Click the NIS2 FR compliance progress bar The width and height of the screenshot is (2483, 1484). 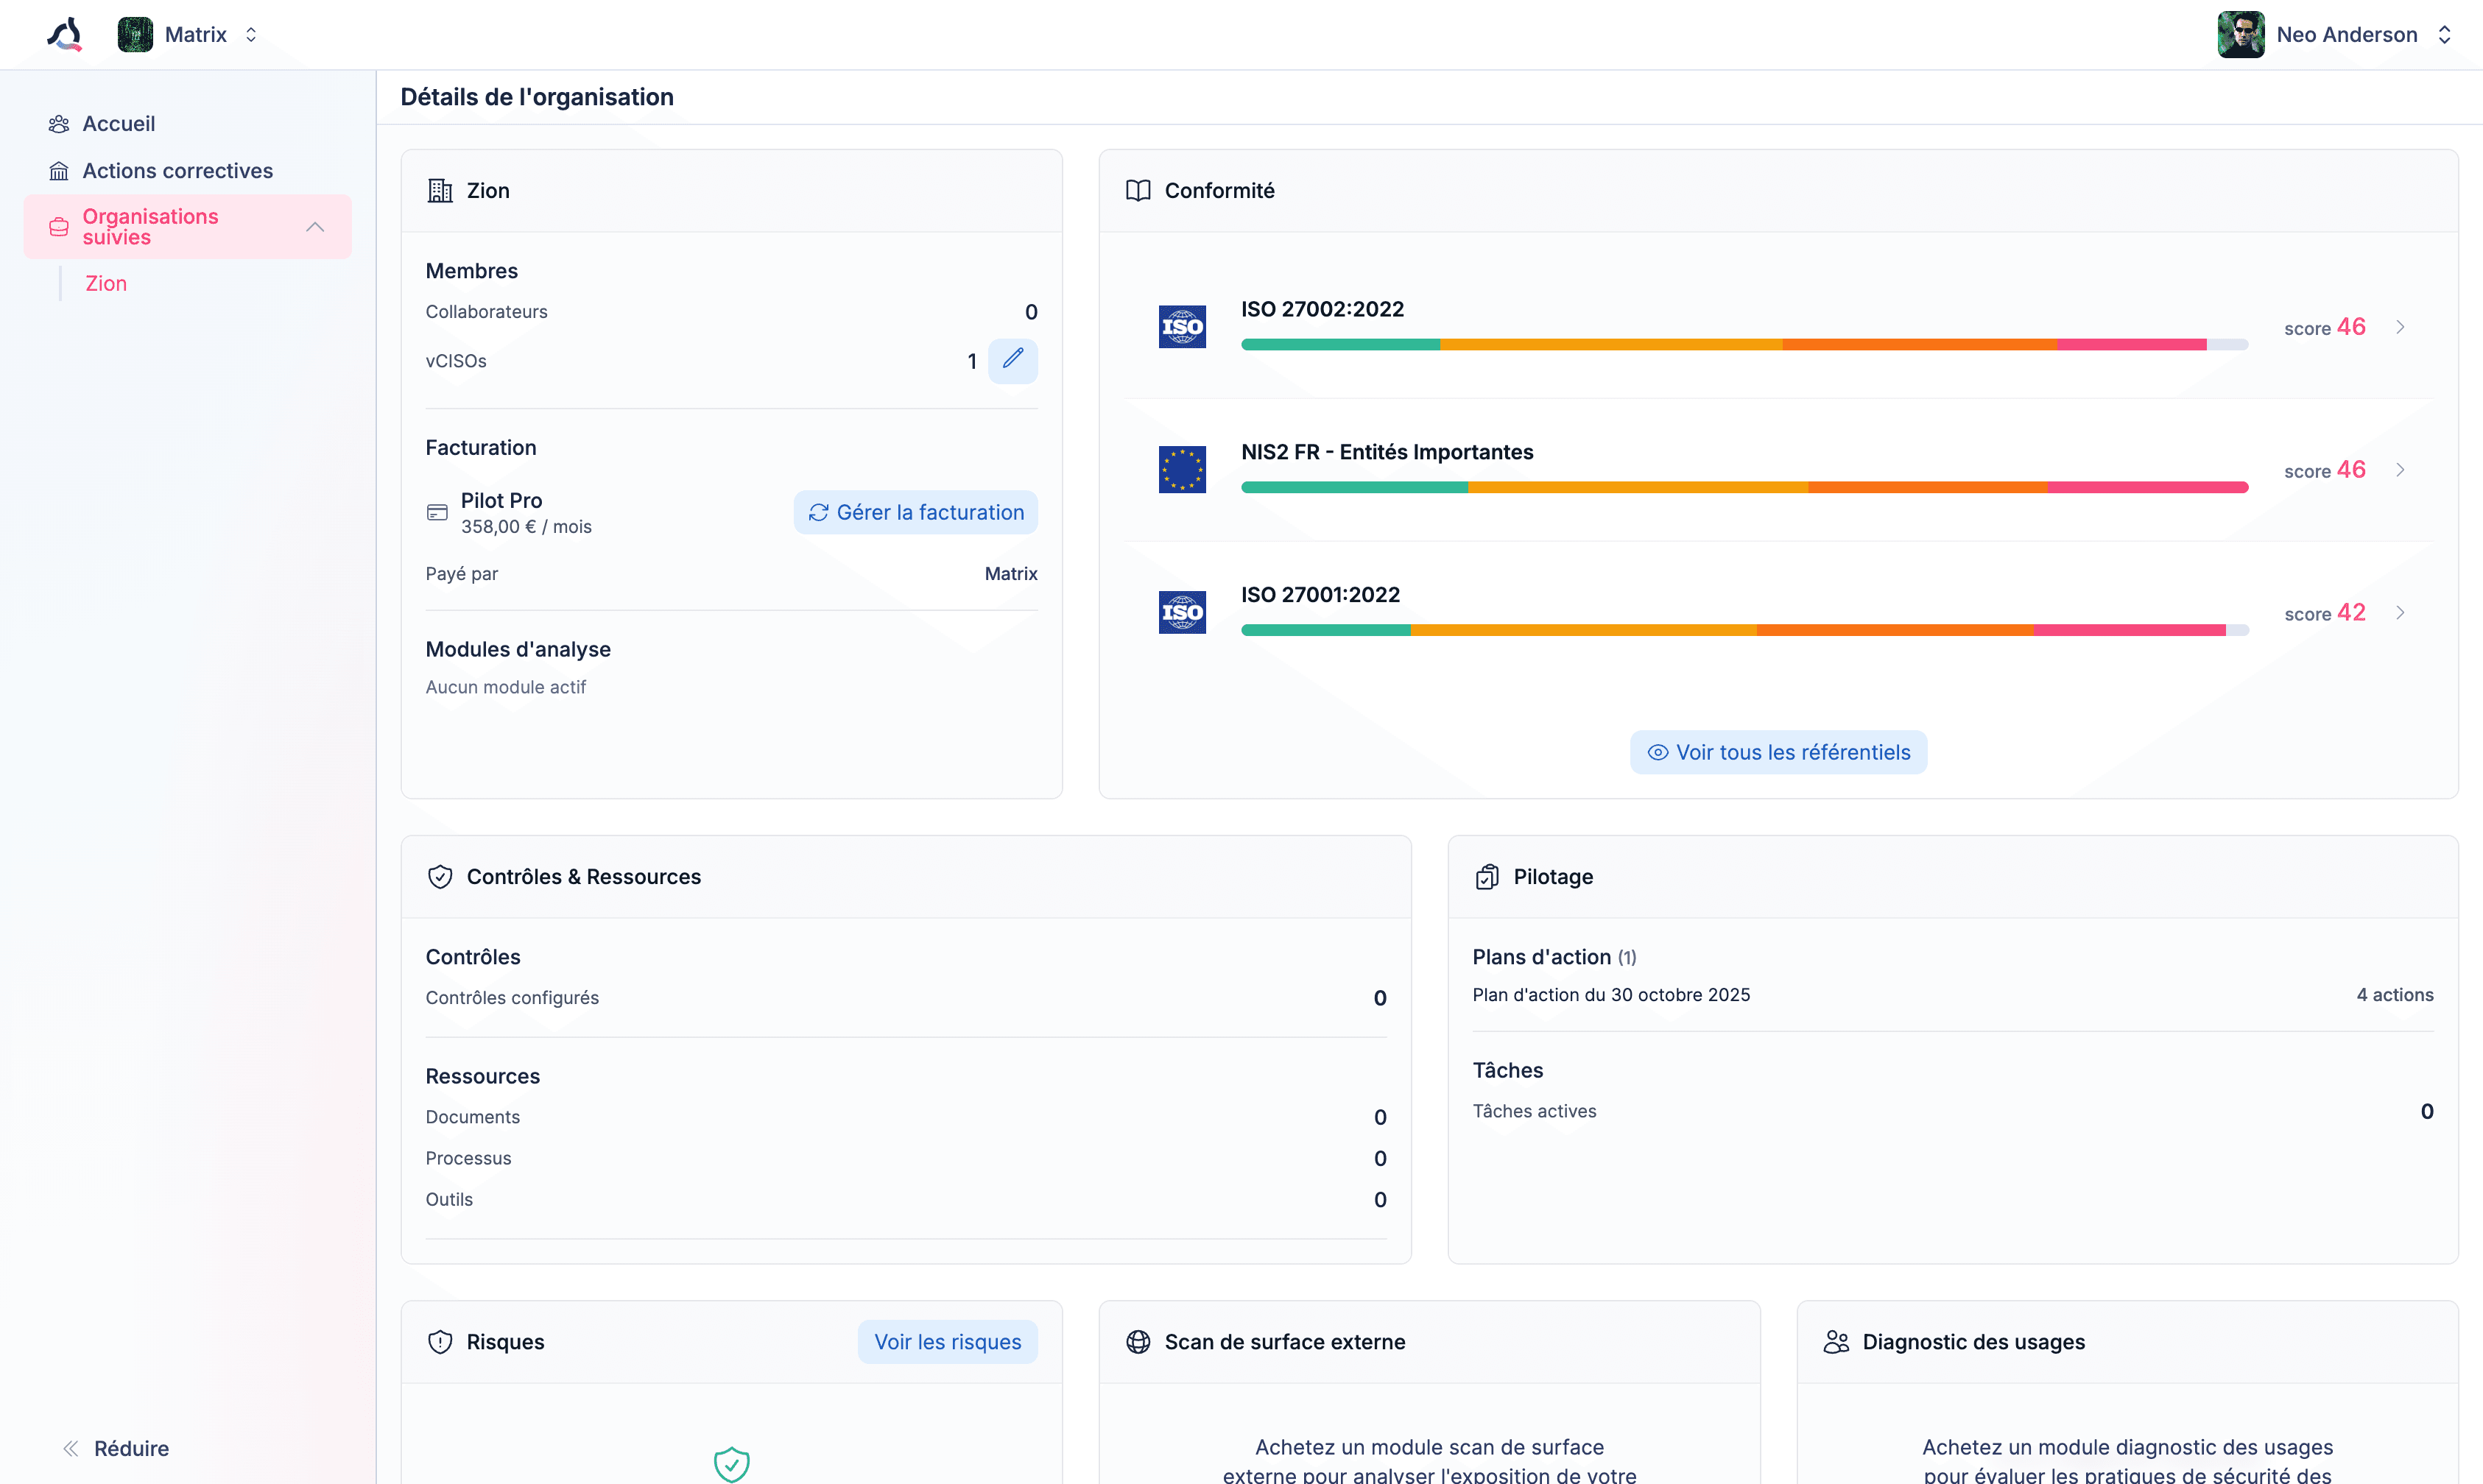pos(1744,487)
